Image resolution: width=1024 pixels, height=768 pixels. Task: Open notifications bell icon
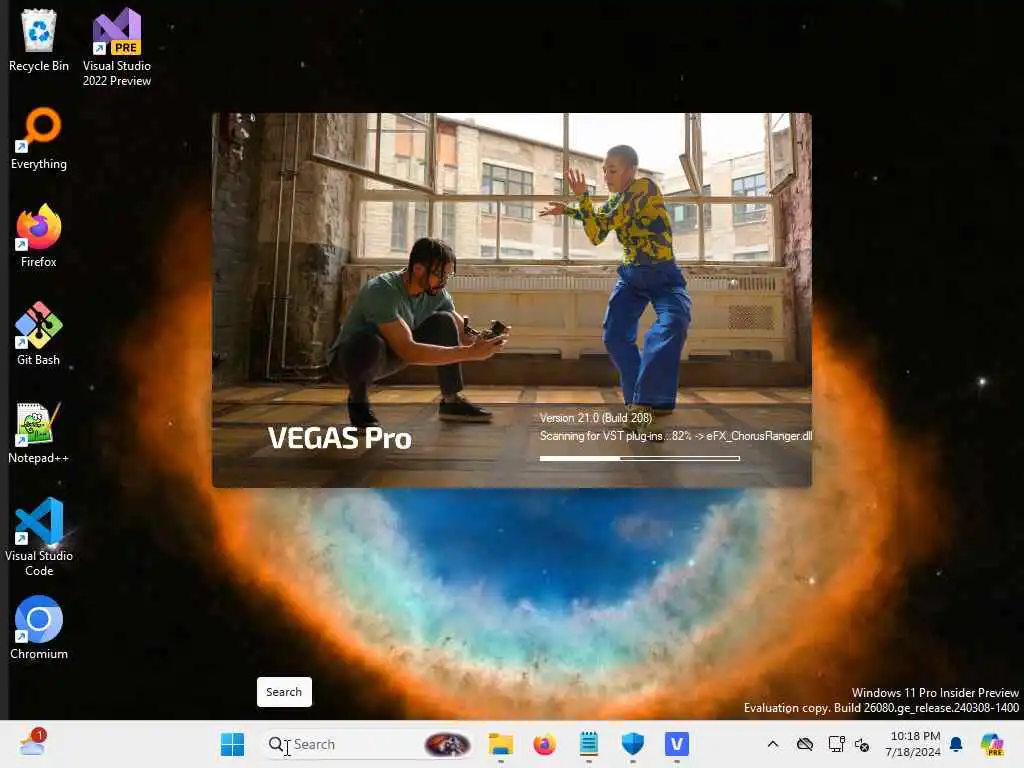[x=956, y=744]
